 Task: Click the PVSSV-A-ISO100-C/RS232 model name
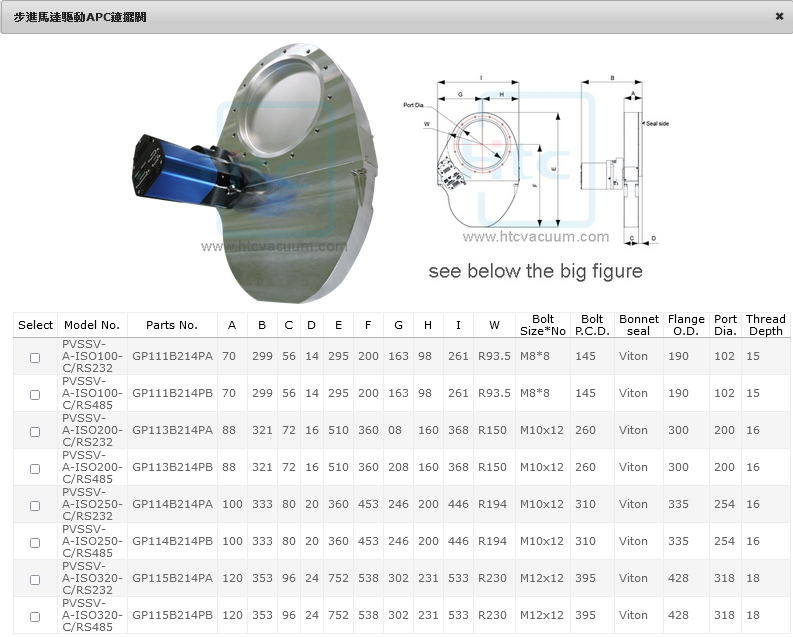[x=93, y=356]
